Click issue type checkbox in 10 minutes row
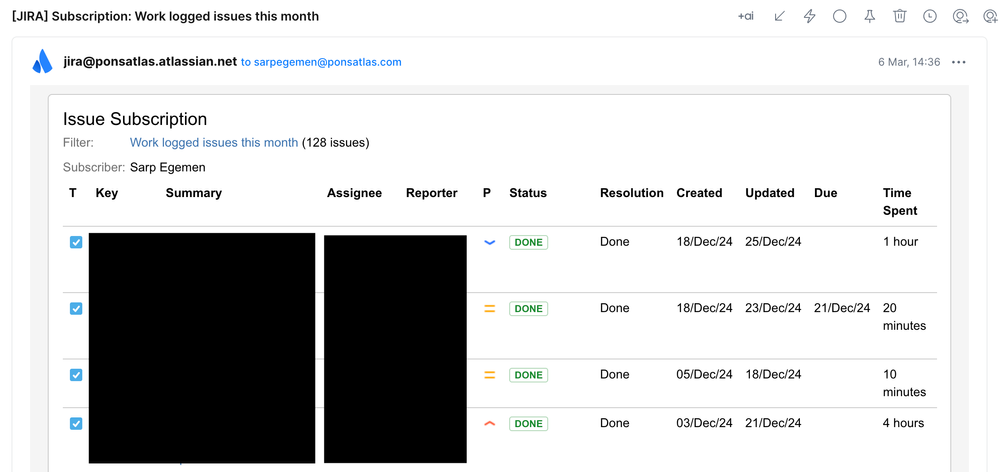 click(x=76, y=375)
